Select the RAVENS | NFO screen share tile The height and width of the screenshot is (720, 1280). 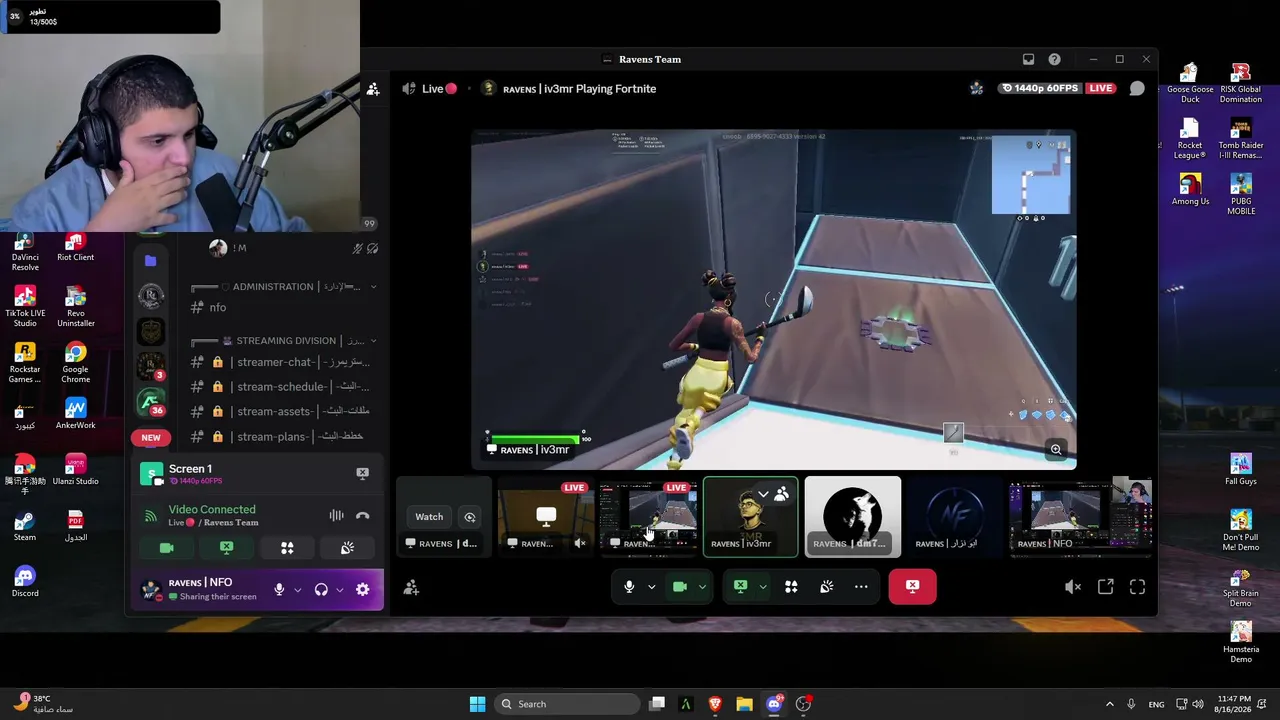[1080, 516]
